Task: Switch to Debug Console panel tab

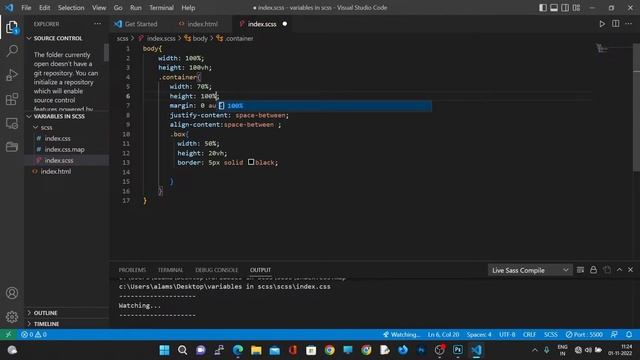Action: (x=216, y=270)
